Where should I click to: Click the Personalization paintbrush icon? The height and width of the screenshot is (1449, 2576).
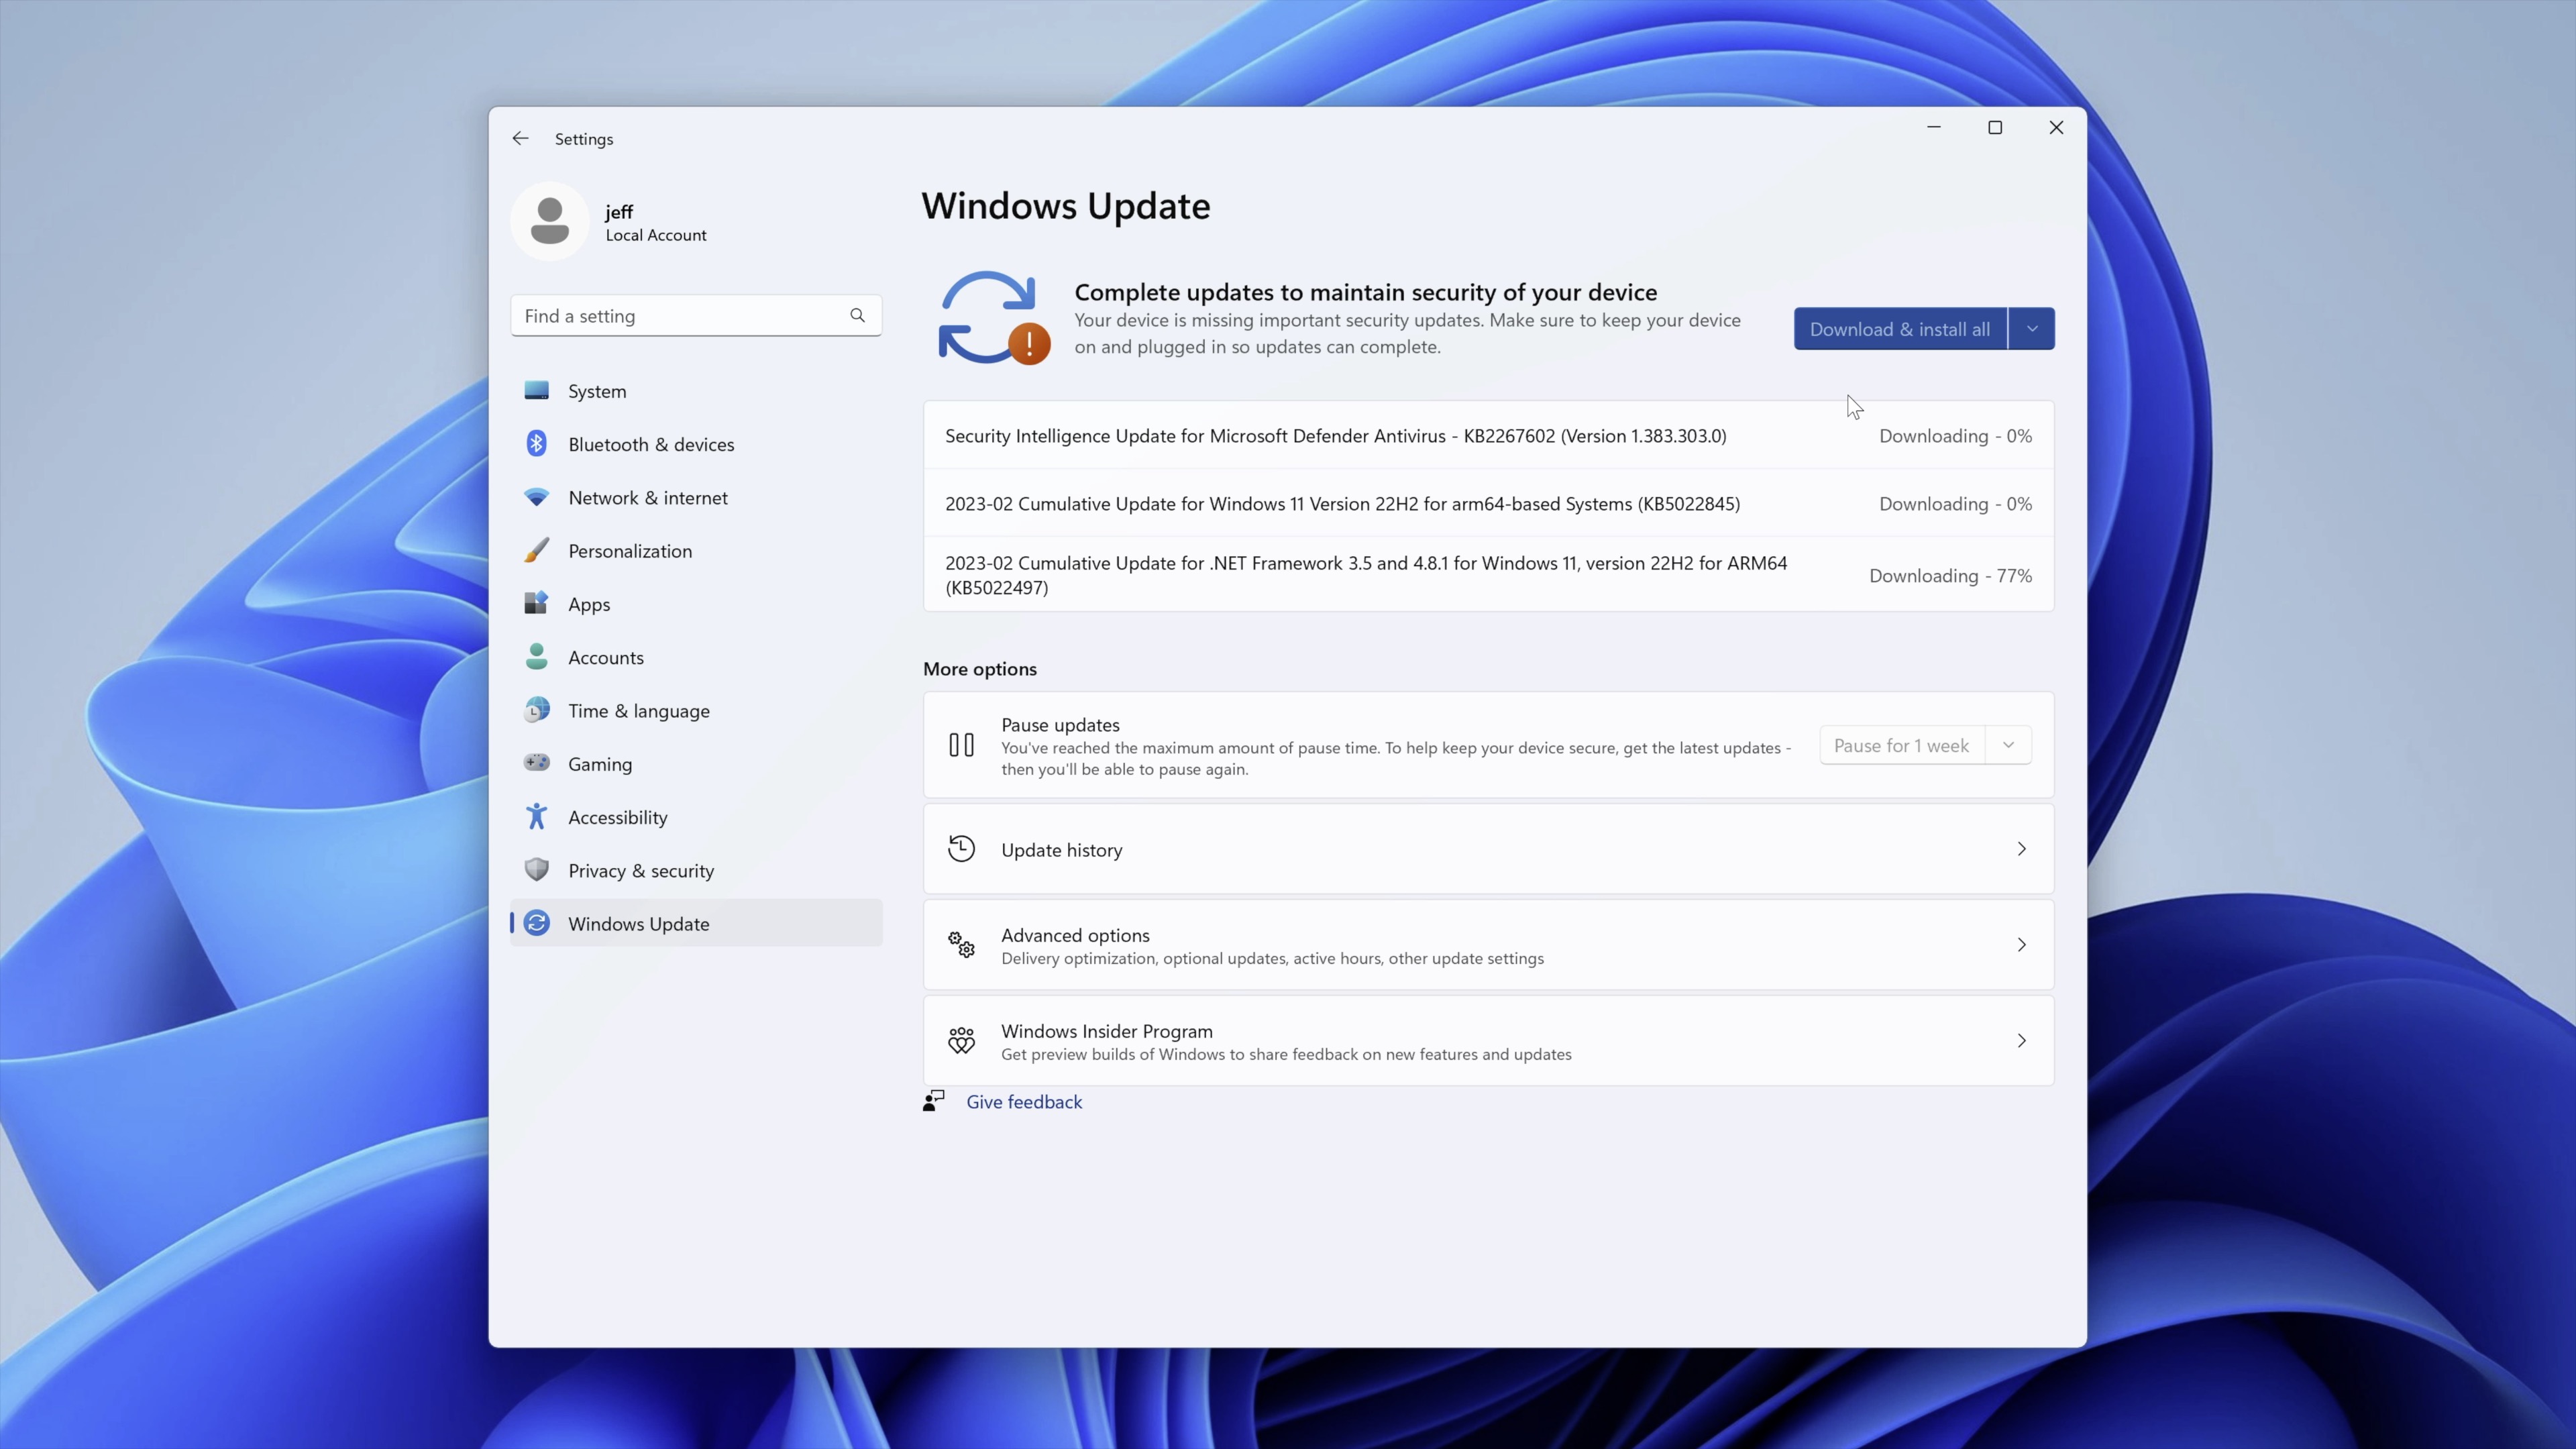pos(537,550)
